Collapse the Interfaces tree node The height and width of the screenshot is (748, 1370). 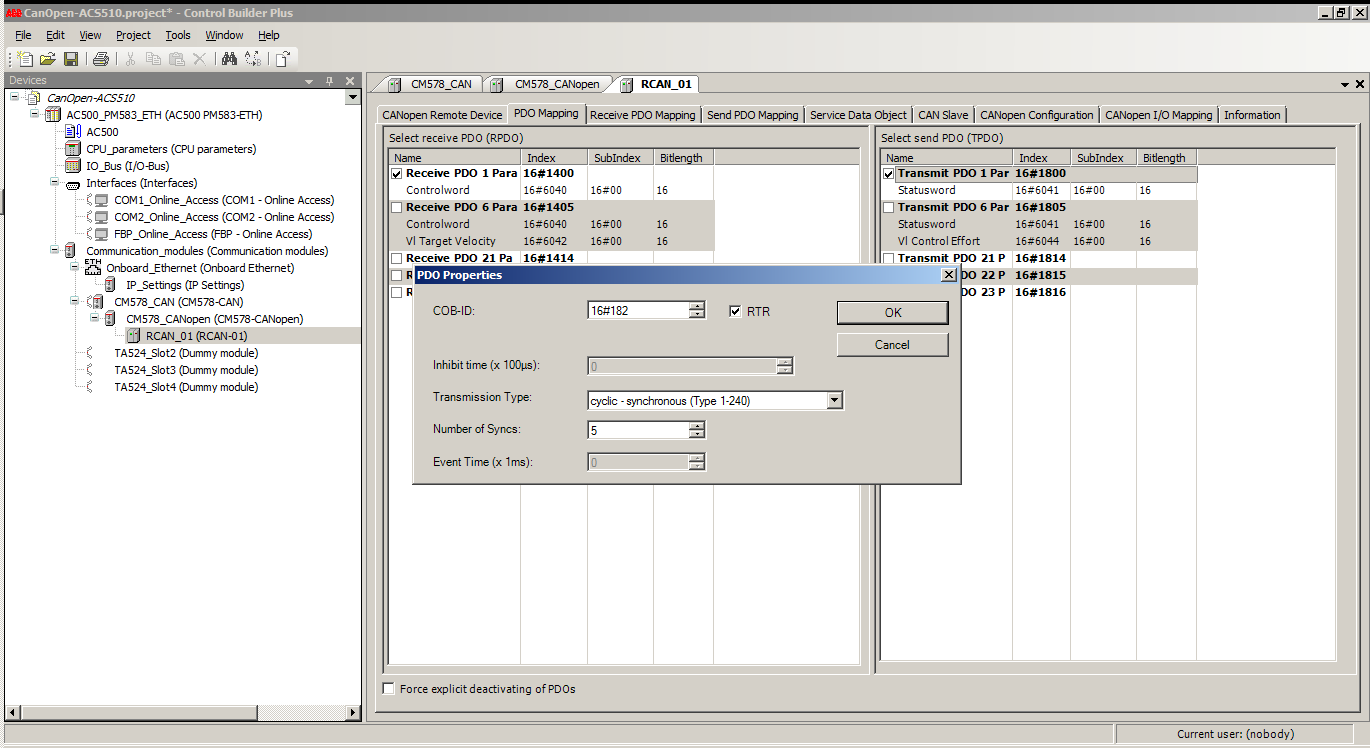(x=54, y=183)
